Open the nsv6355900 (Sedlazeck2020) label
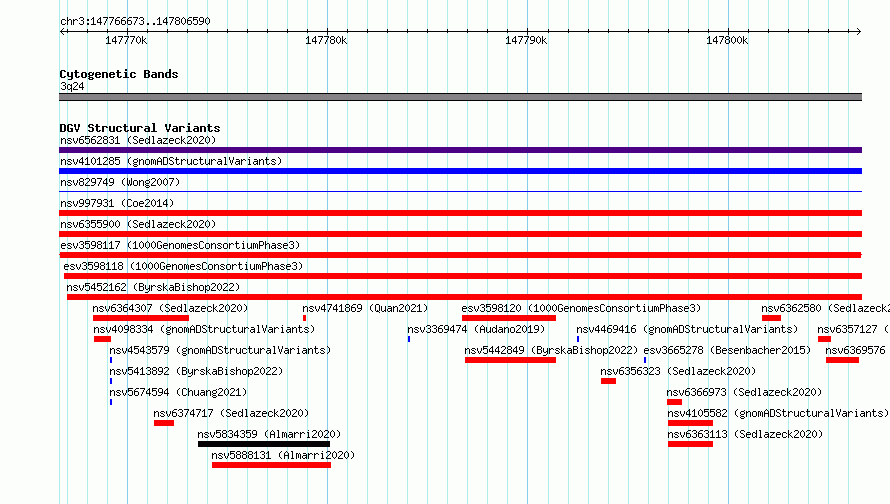The height and width of the screenshot is (504, 890). [x=138, y=224]
